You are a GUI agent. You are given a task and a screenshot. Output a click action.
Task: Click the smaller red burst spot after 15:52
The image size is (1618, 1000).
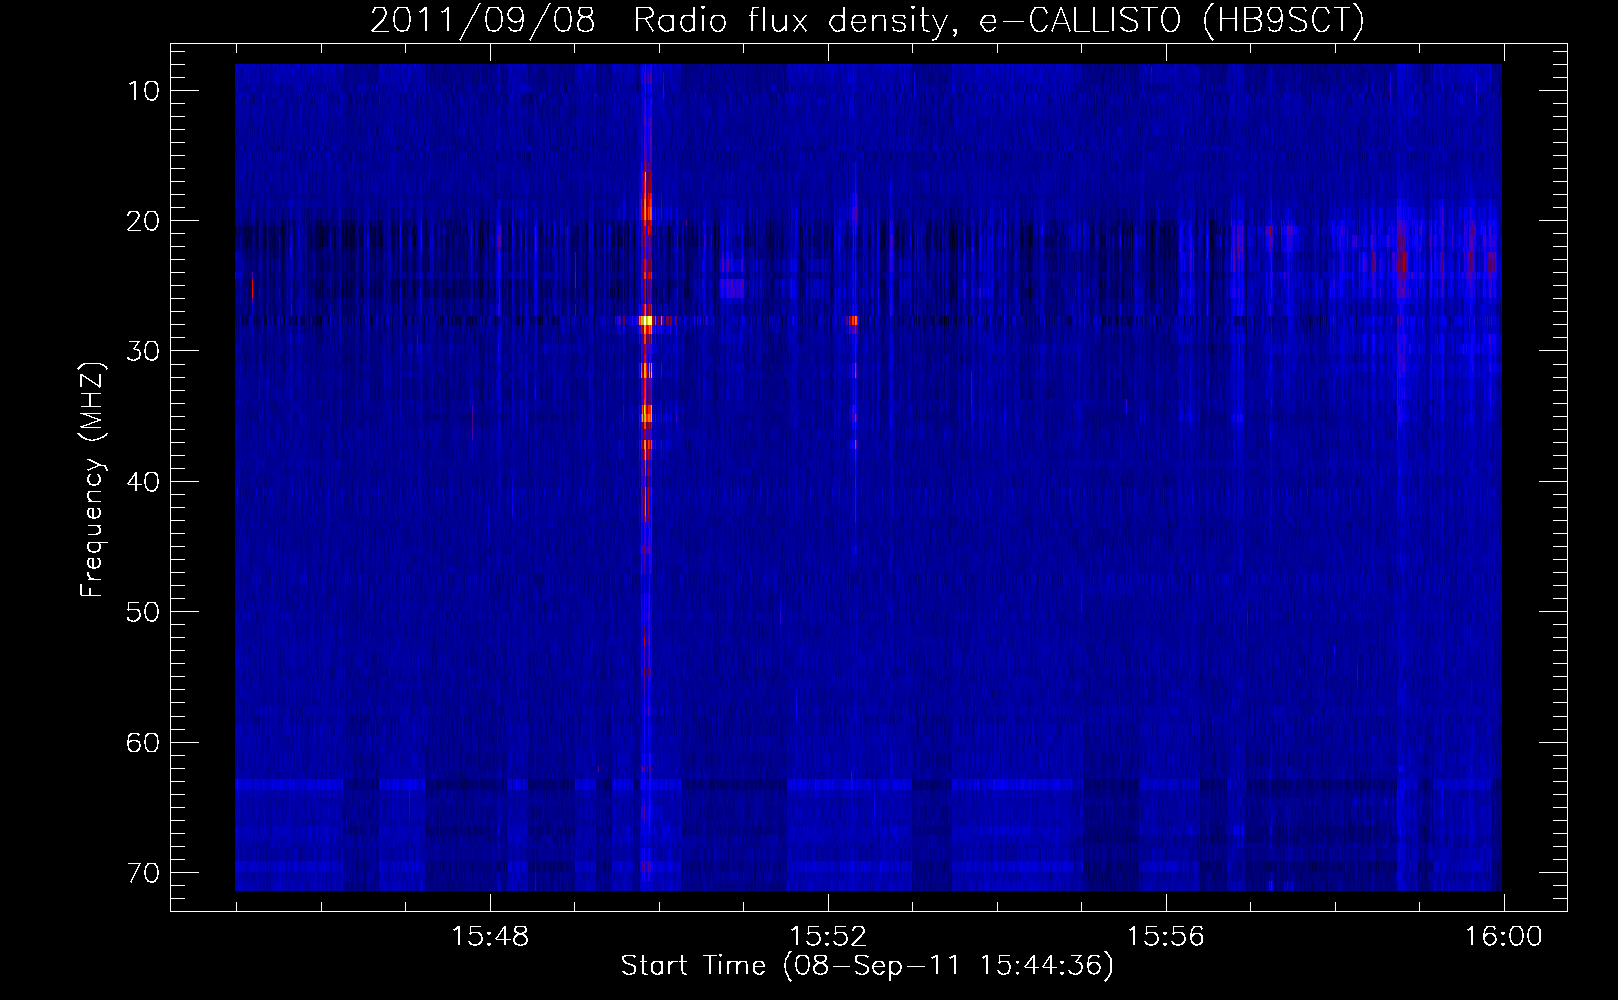coord(854,321)
